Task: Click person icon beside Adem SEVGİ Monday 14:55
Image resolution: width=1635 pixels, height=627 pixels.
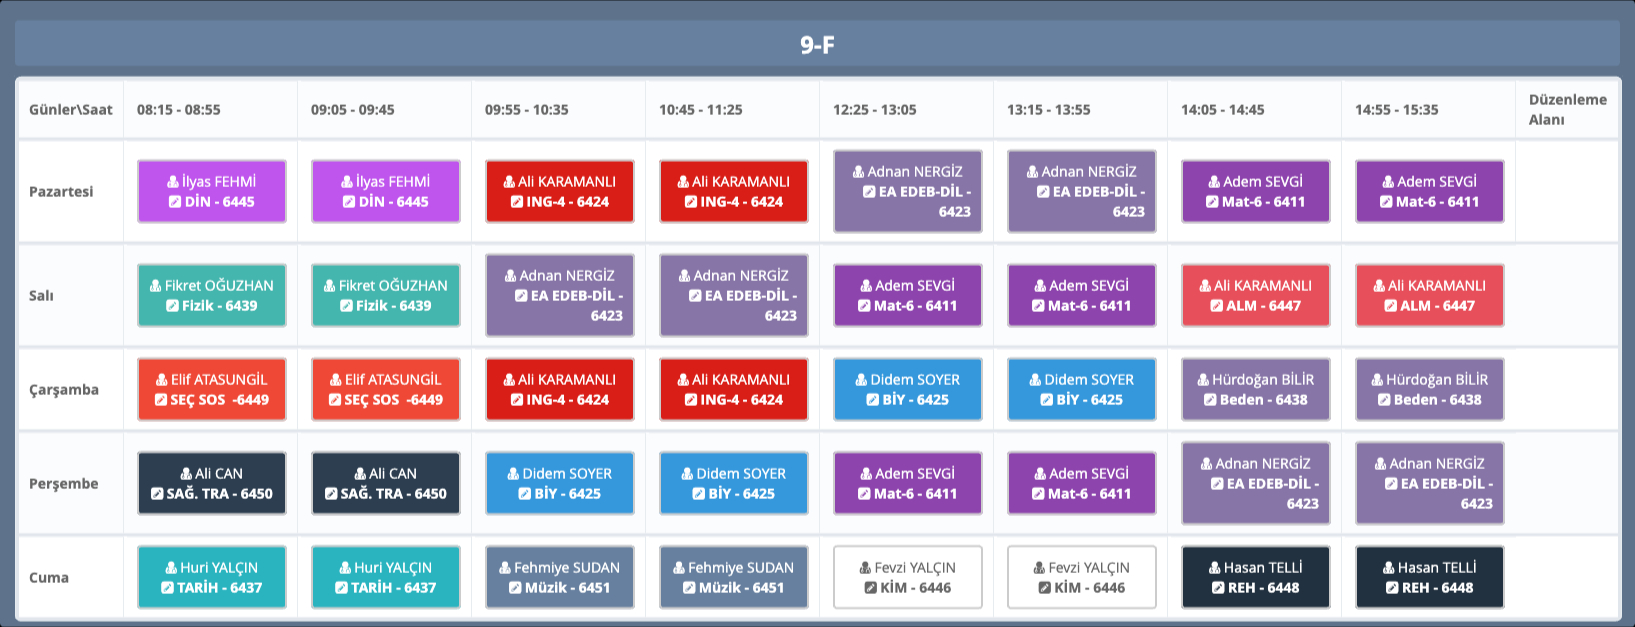Action: (x=1388, y=182)
